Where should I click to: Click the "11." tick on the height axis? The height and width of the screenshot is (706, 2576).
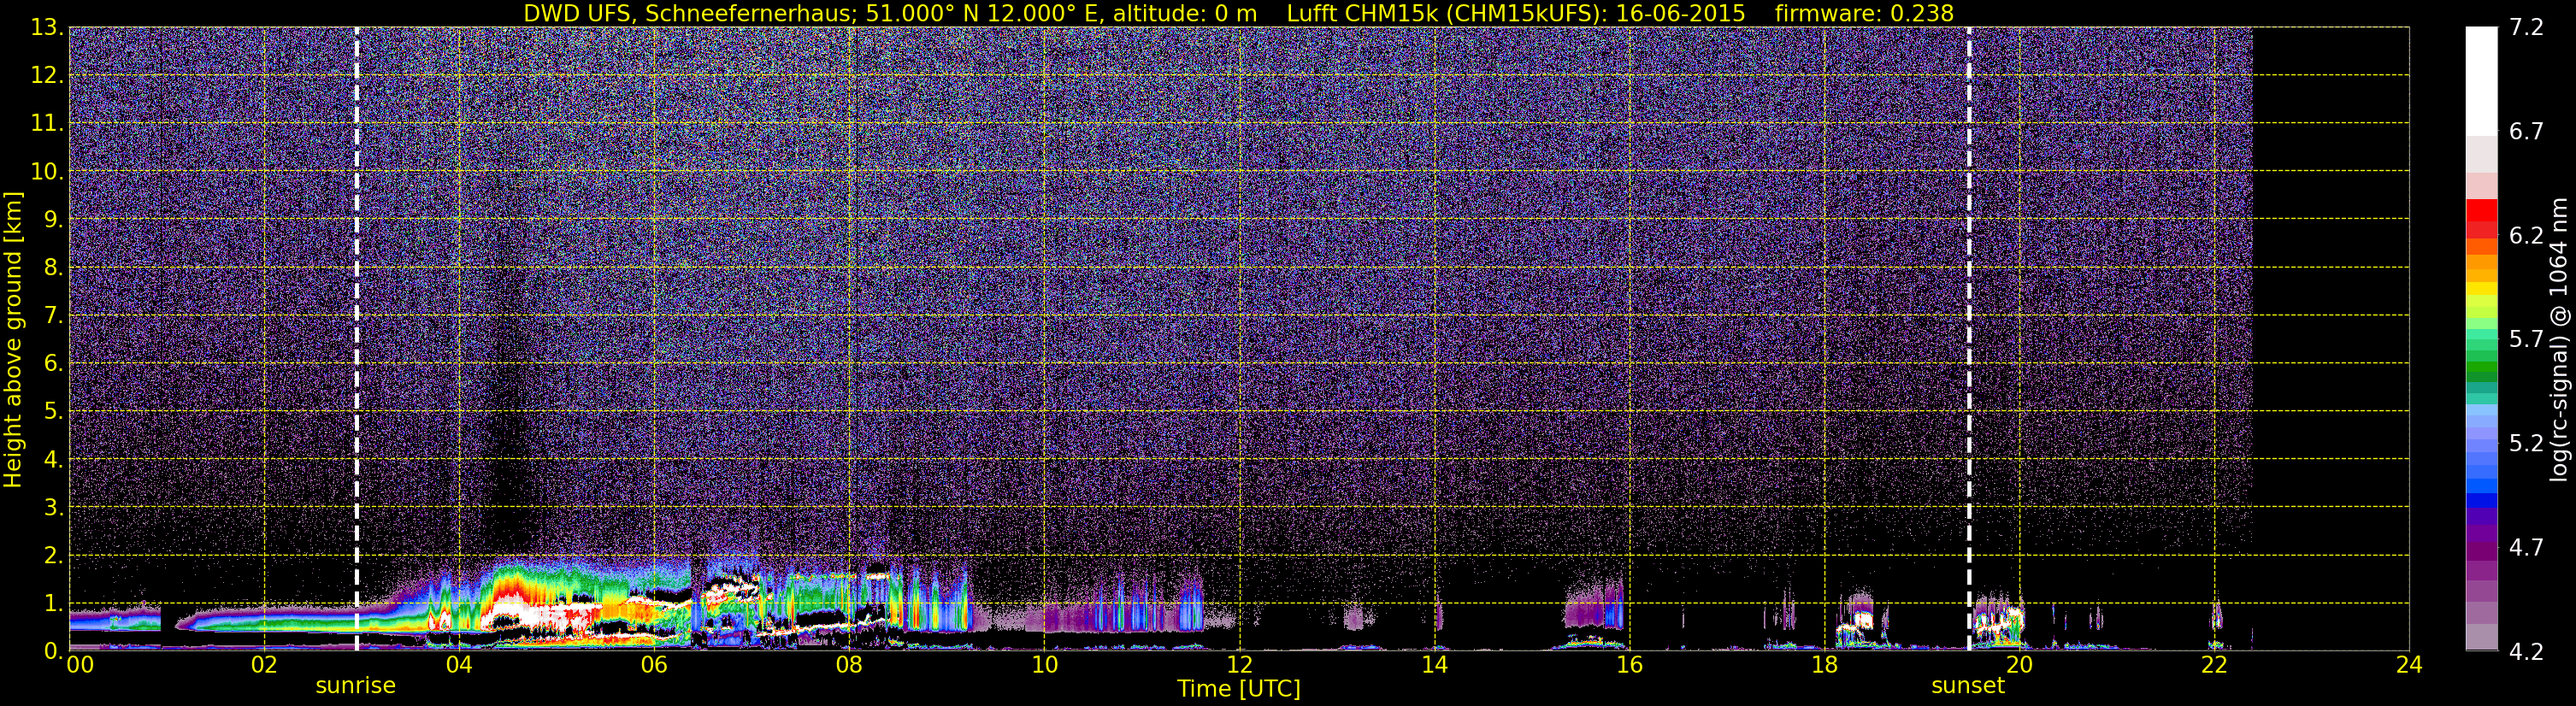coord(47,124)
